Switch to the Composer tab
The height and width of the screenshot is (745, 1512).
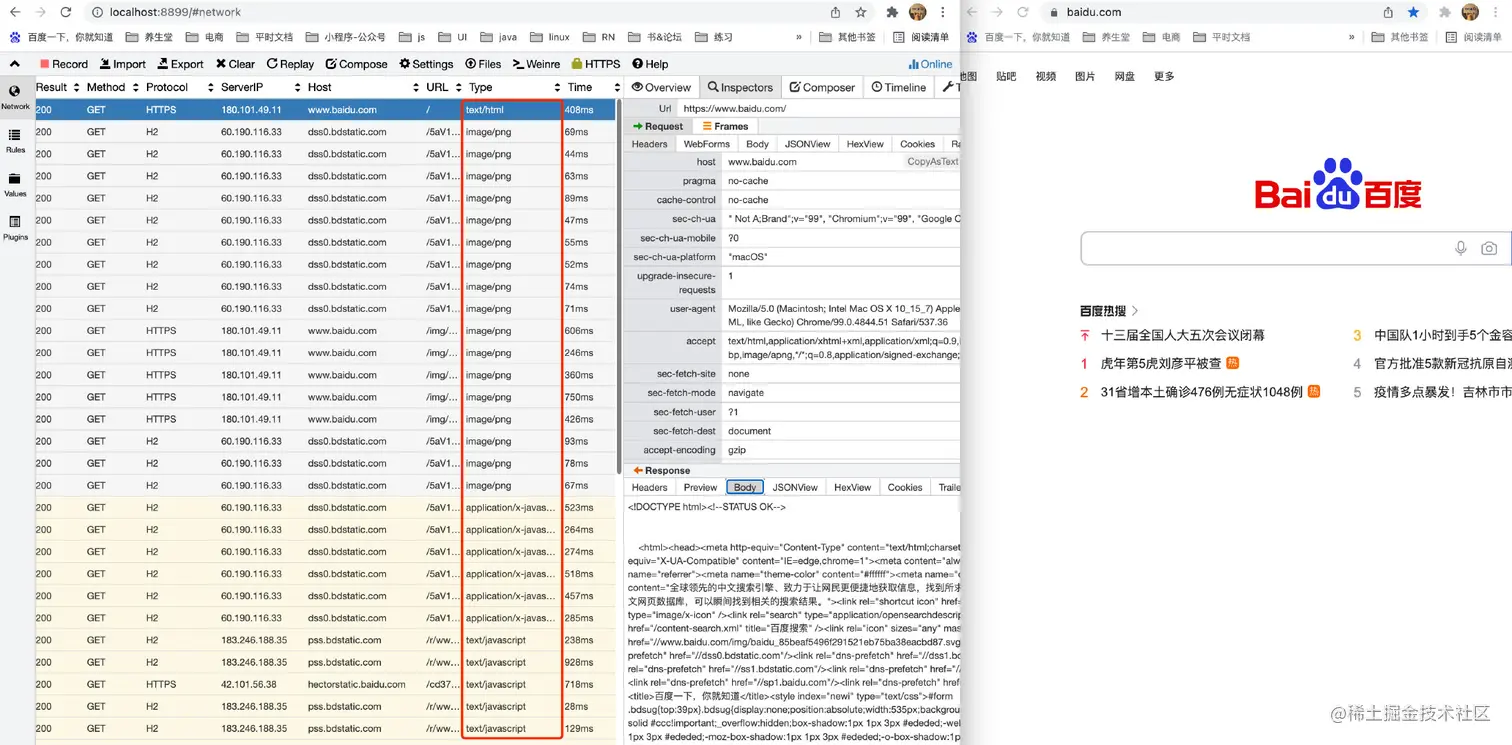821,87
